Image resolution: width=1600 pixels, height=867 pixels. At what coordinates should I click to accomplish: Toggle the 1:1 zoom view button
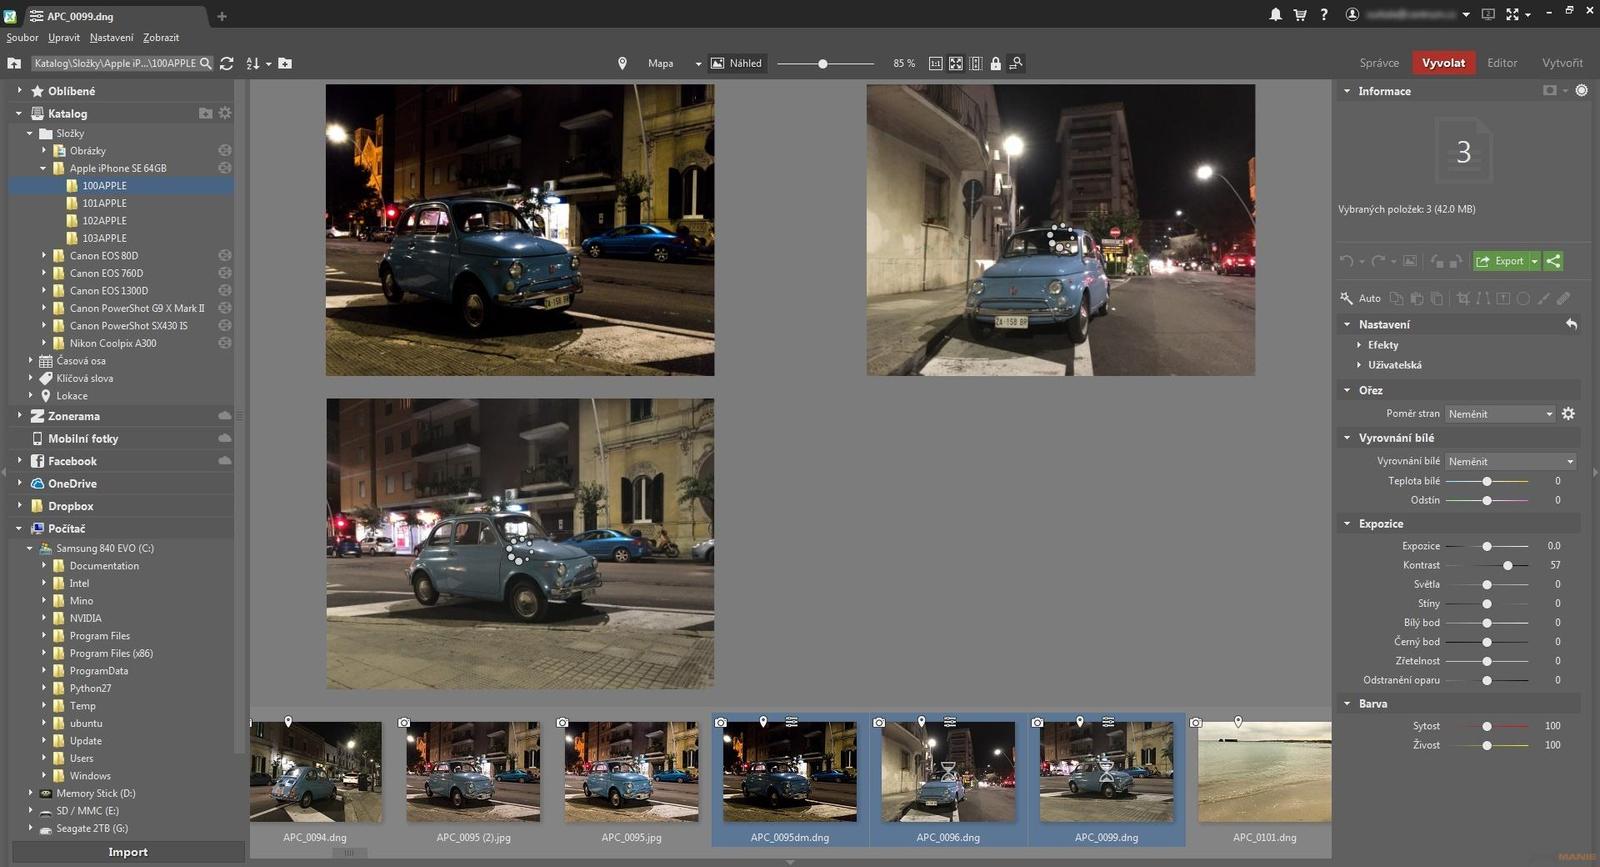pyautogui.click(x=935, y=63)
